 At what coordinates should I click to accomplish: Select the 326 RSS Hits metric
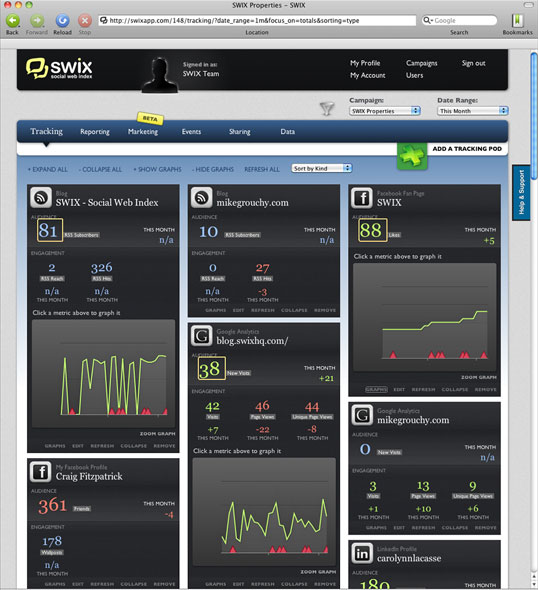pos(102,268)
